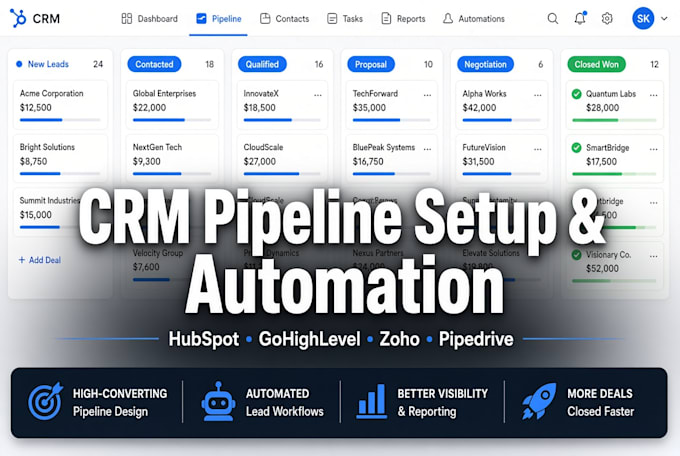Open the FutureVision card options menu
Screen dimensions: 680x456
click(x=538, y=149)
